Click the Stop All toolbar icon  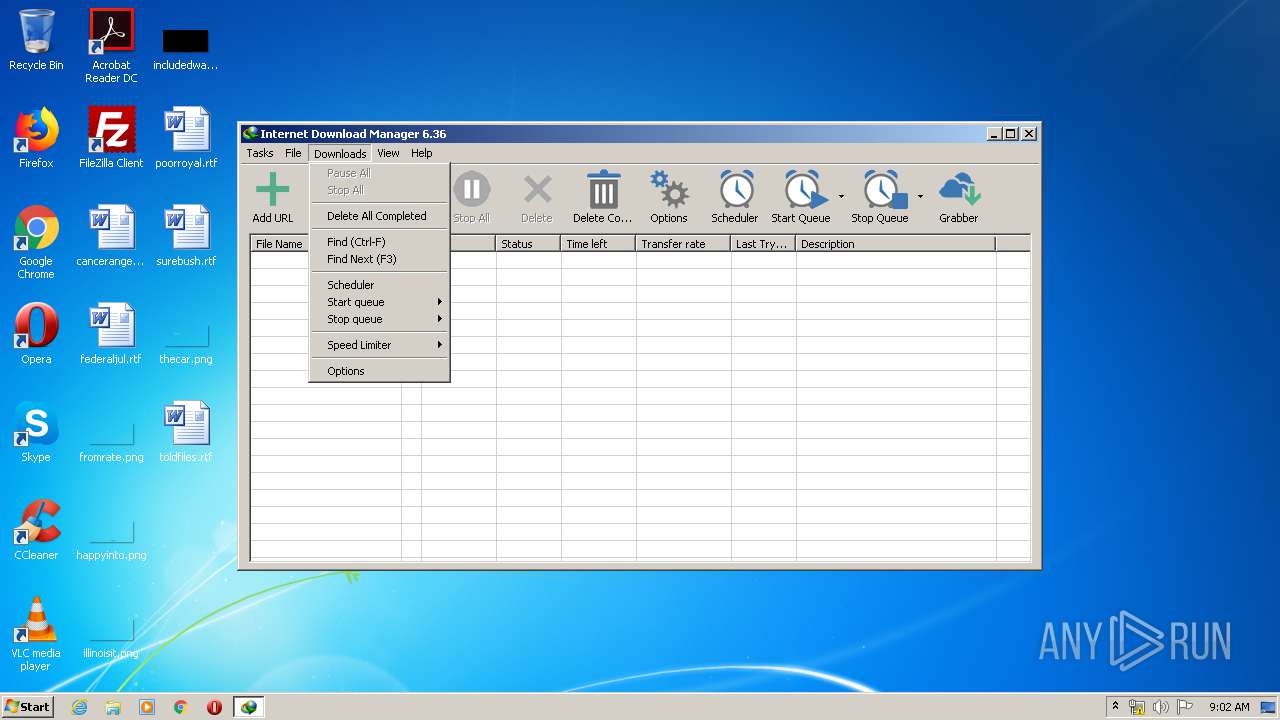tap(471, 197)
